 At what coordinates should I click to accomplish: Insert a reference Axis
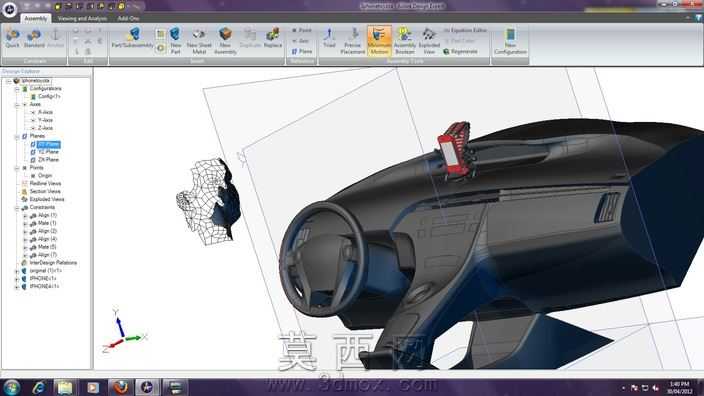click(x=301, y=41)
